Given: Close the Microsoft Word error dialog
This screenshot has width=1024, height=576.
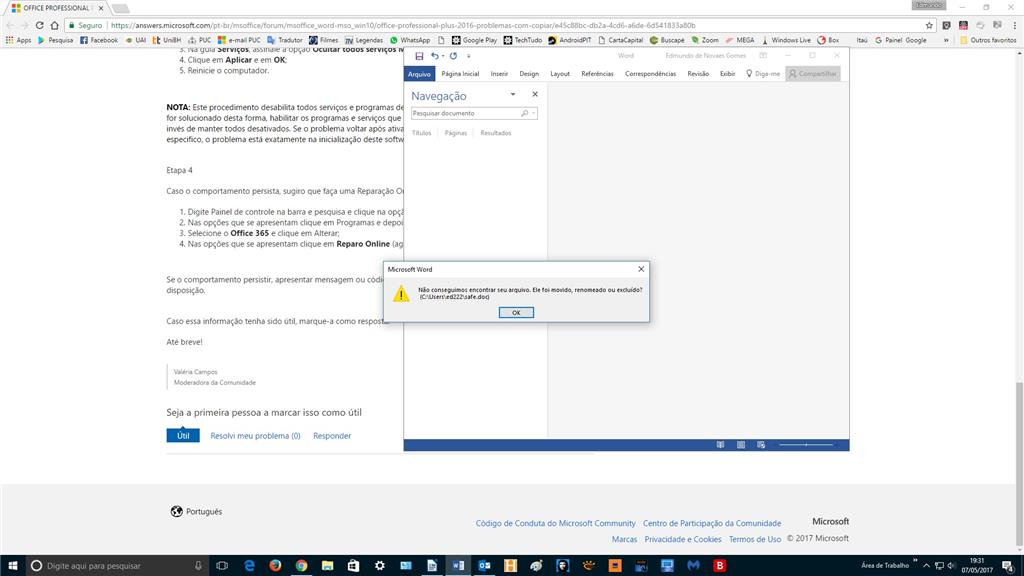Looking at the screenshot, I should [x=641, y=269].
